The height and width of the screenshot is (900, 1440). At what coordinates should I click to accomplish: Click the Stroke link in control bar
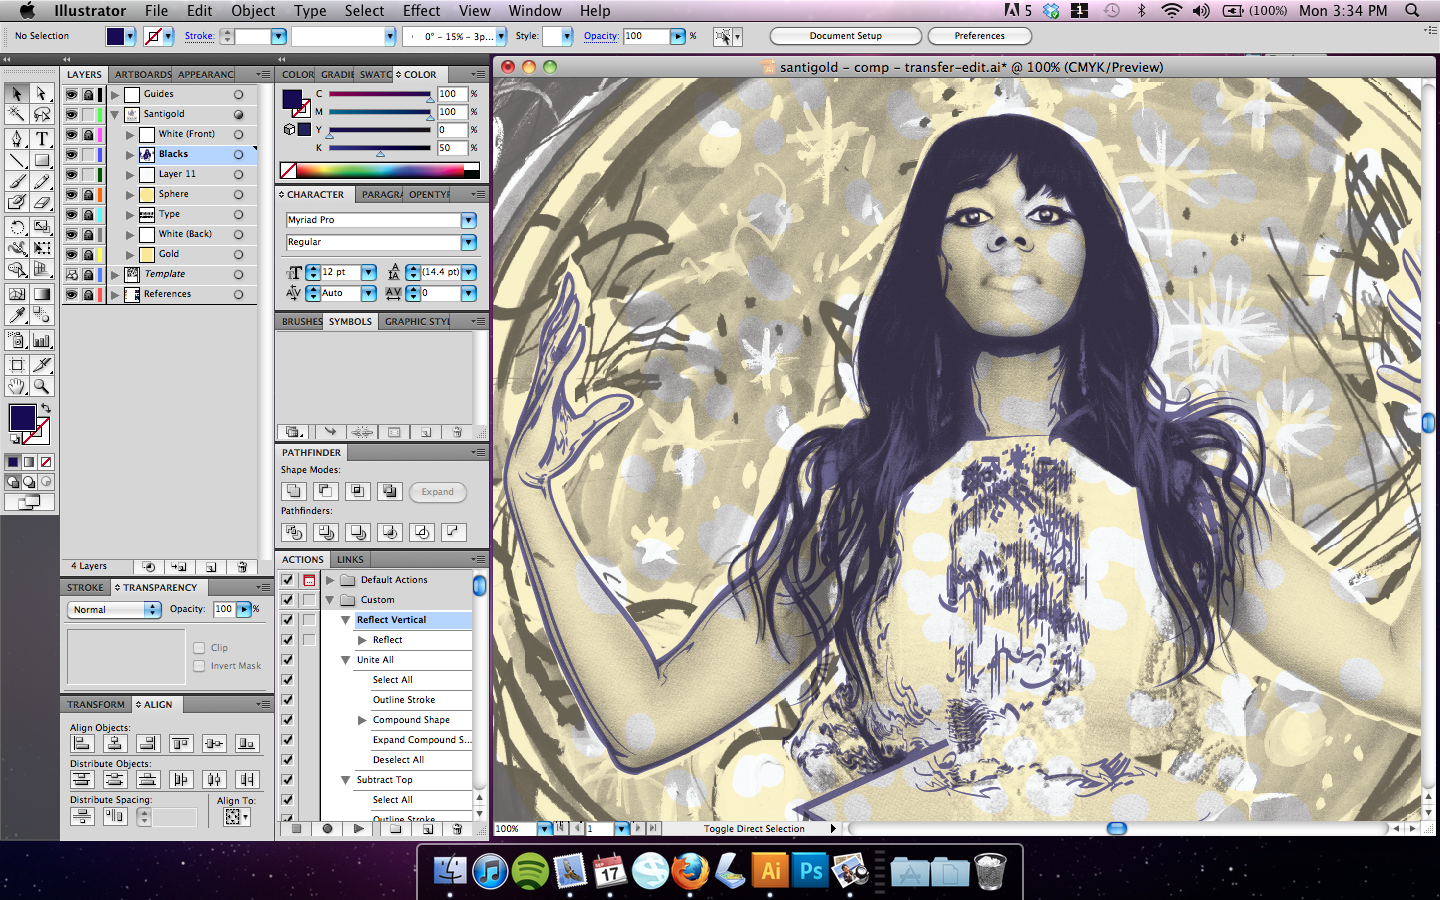(x=199, y=36)
